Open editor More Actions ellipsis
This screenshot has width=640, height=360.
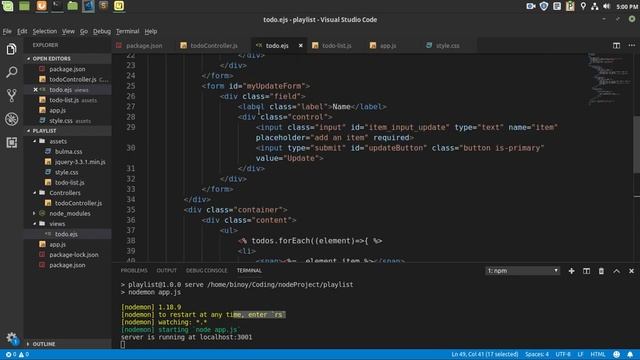pyautogui.click(x=631, y=45)
